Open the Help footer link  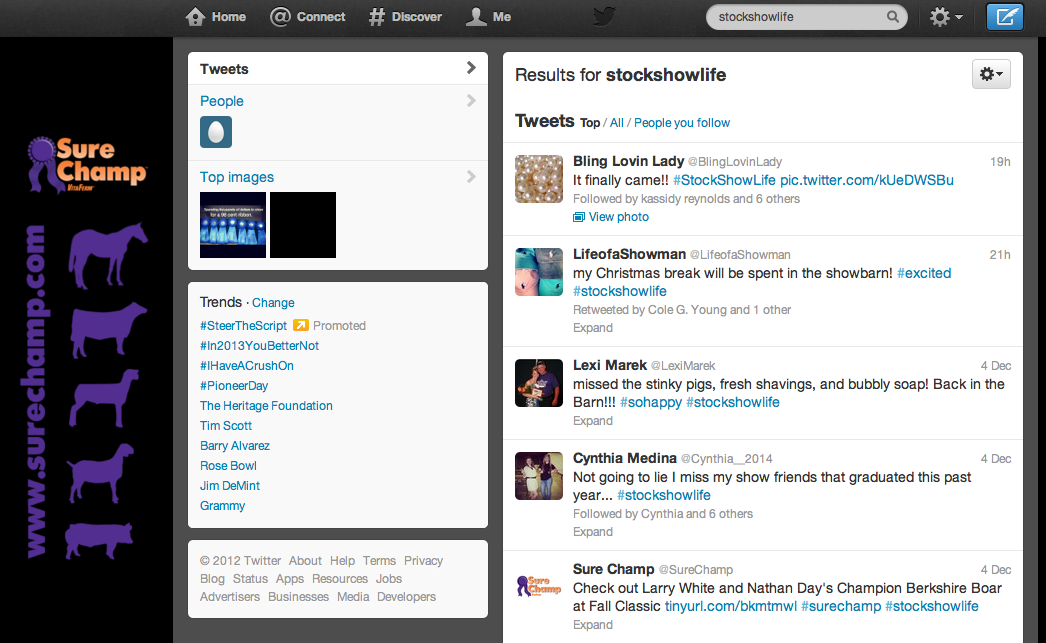(342, 561)
